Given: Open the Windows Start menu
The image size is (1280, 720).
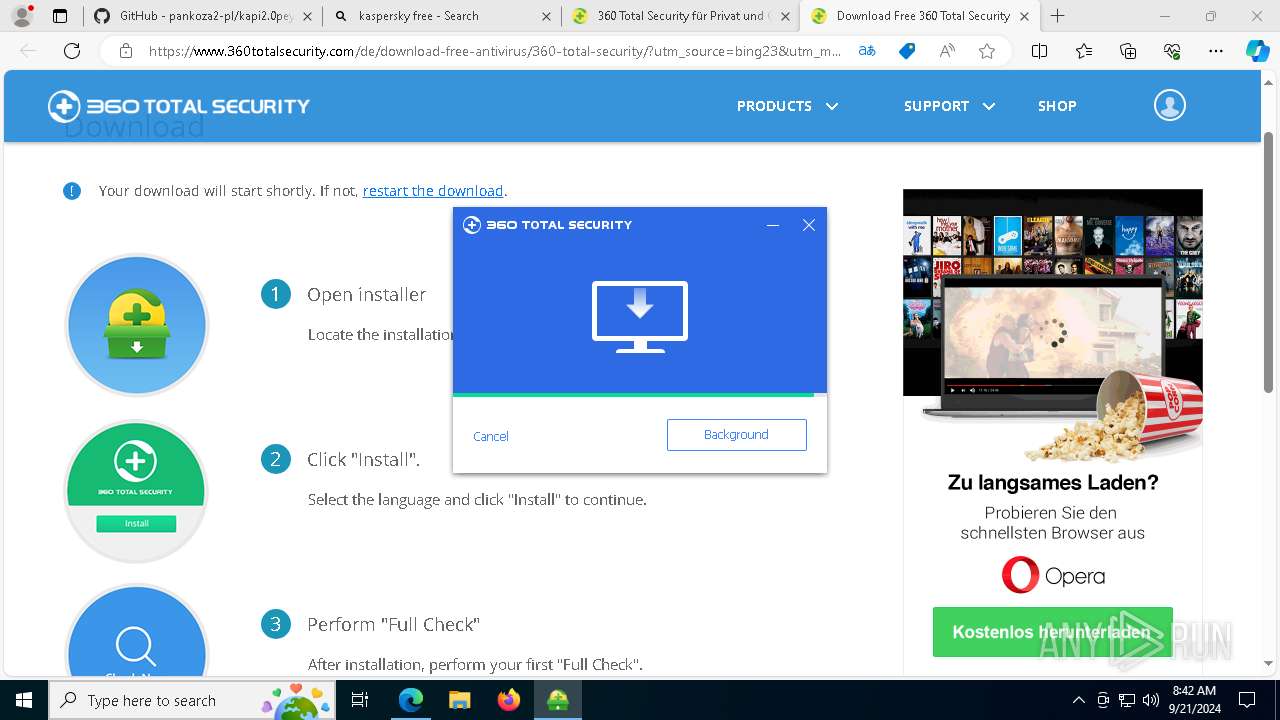Looking at the screenshot, I should point(24,700).
